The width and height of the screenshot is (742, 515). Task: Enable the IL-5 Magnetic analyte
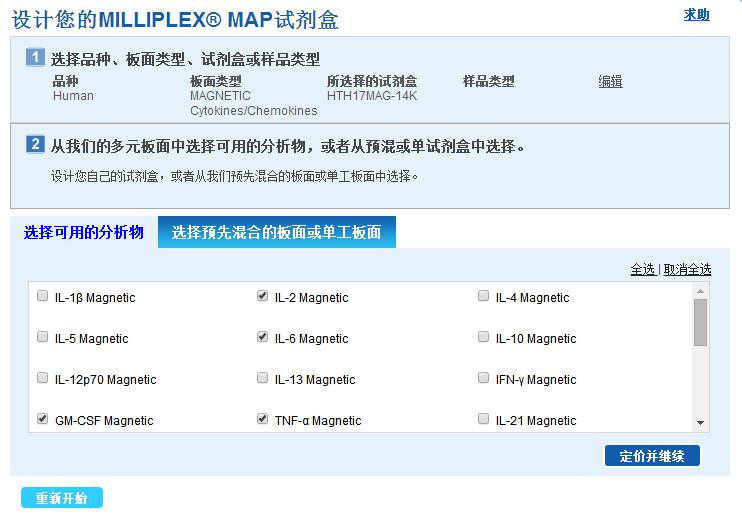[x=42, y=337]
